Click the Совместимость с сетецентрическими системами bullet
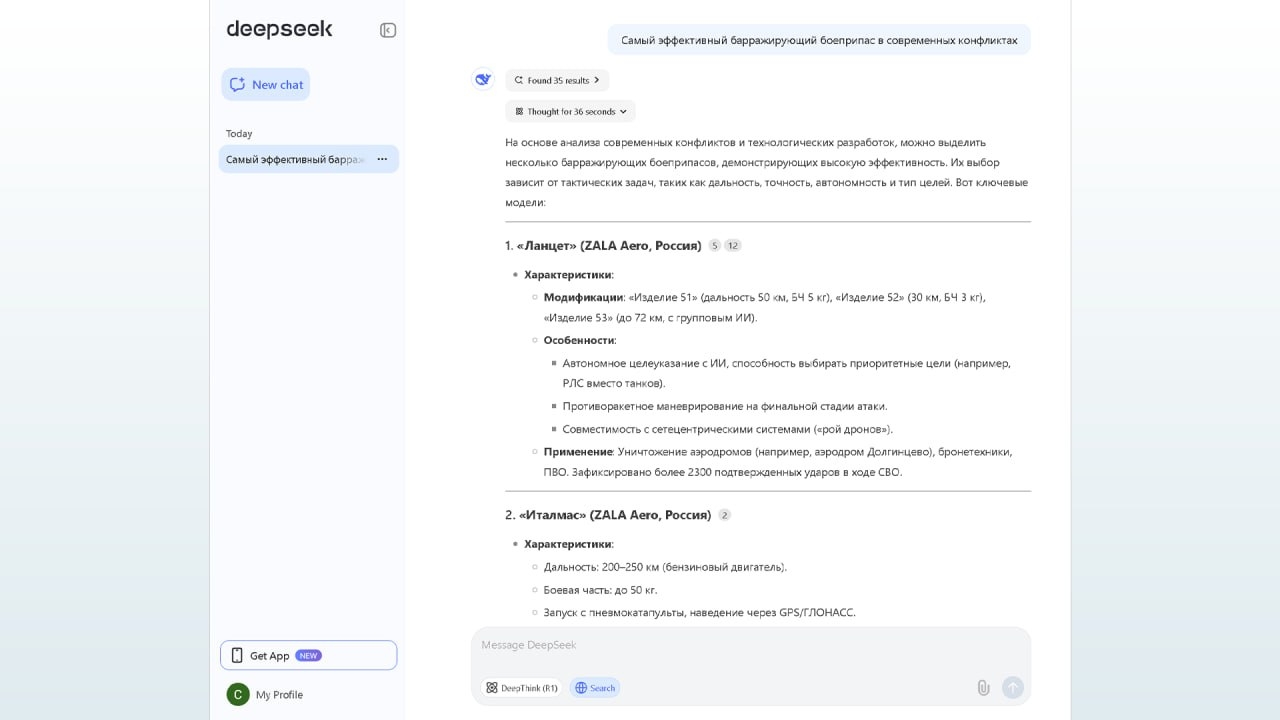Screen dimensions: 1280x720 click(728, 429)
